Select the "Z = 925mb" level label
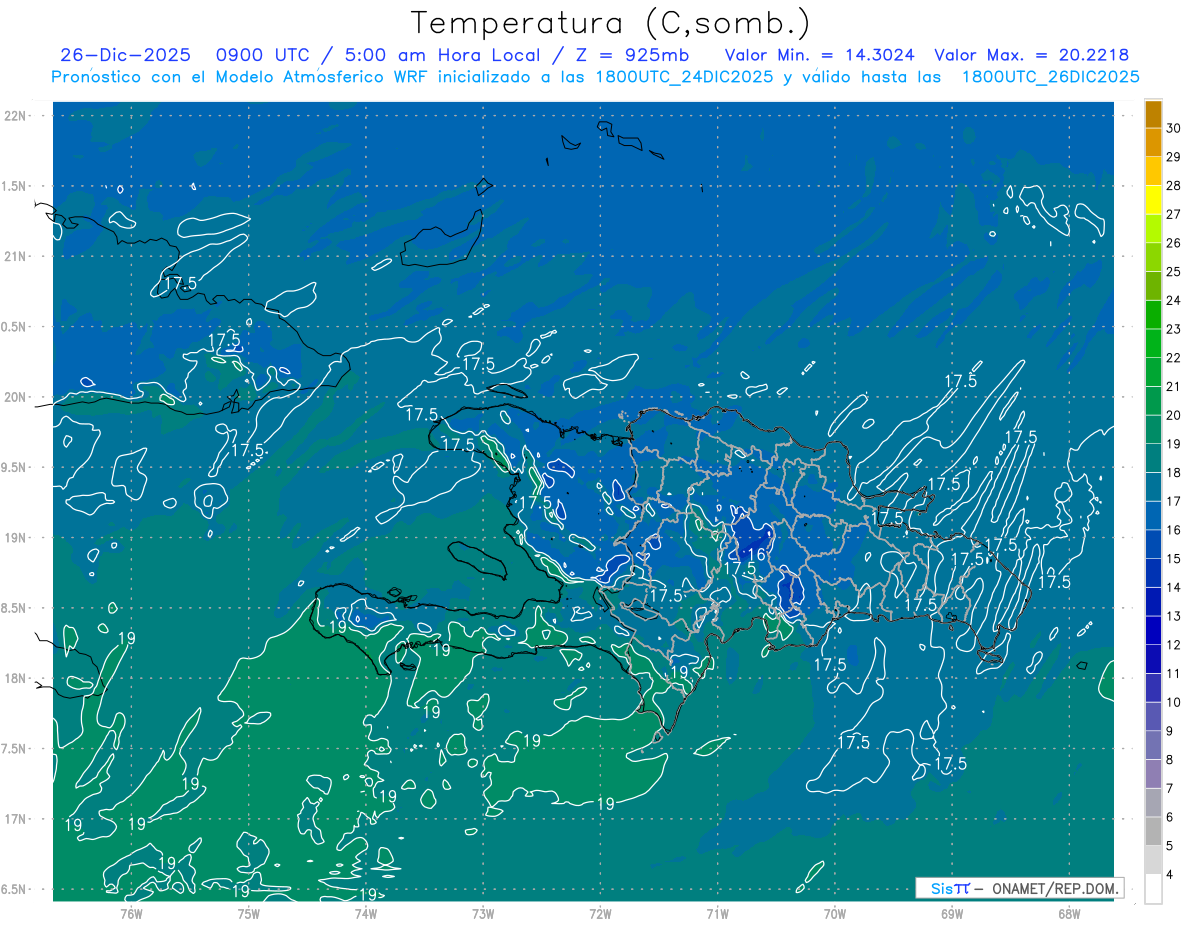 [631, 55]
